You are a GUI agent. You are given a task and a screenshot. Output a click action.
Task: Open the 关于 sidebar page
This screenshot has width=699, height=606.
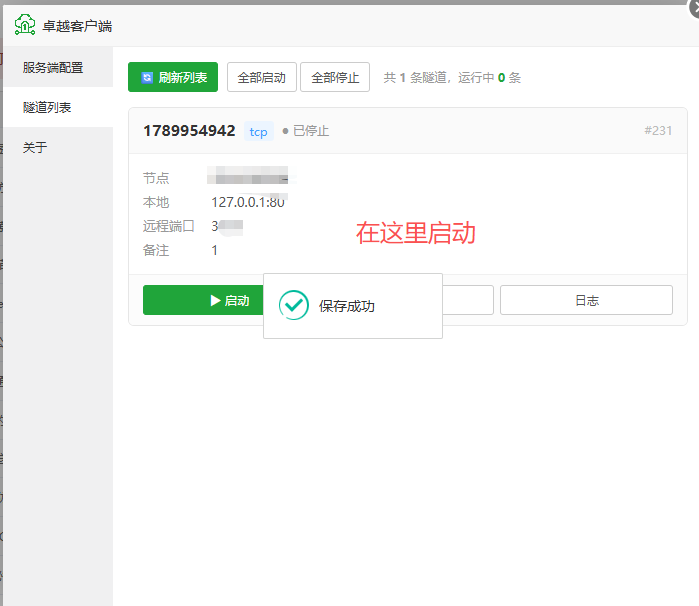pyautogui.click(x=58, y=148)
